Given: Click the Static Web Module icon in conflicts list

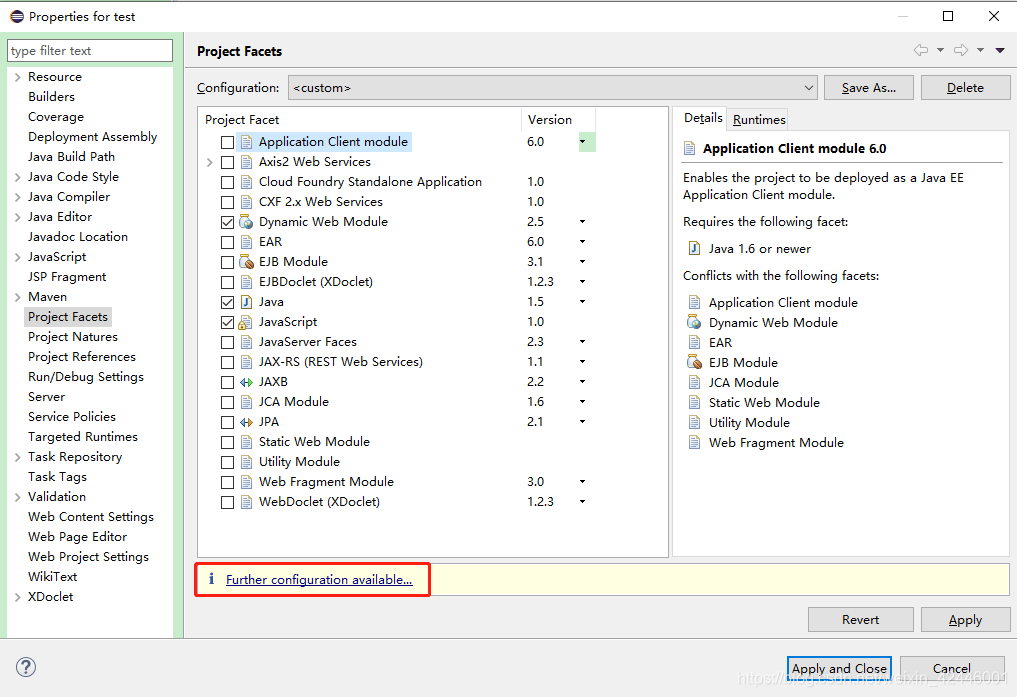Looking at the screenshot, I should pyautogui.click(x=694, y=403).
